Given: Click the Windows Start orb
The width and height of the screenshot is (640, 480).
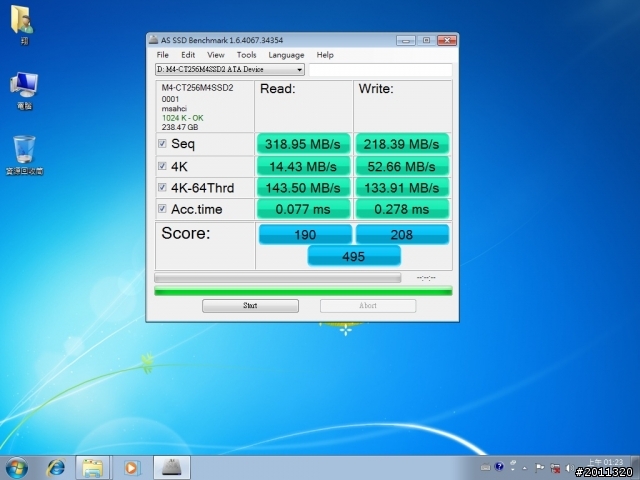Looking at the screenshot, I should (17, 468).
